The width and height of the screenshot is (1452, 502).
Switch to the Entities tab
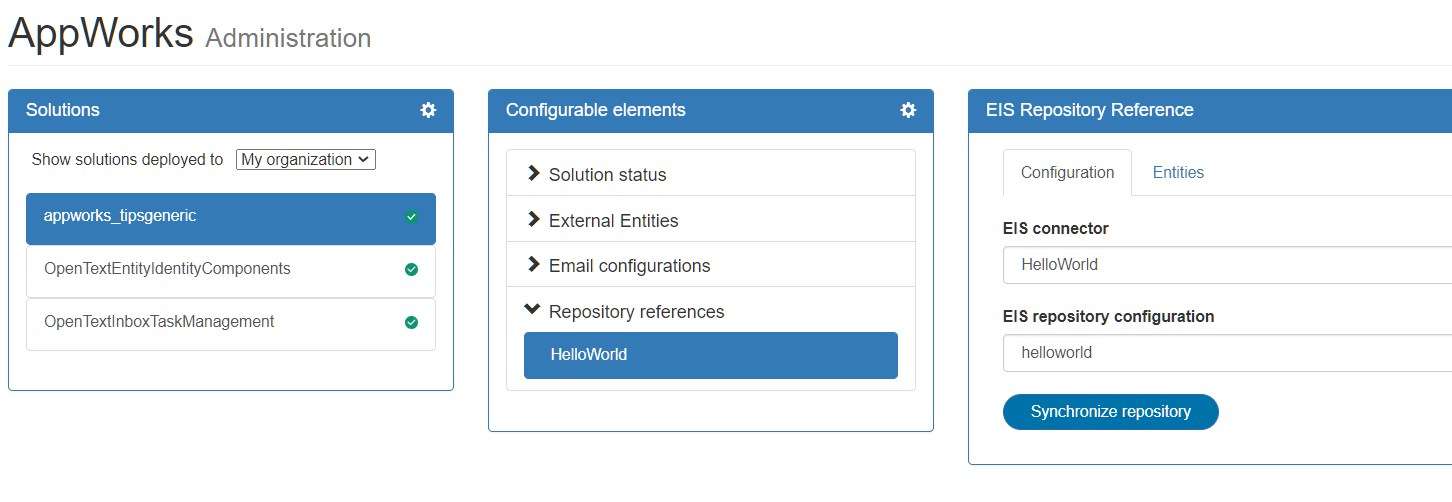coord(1178,172)
